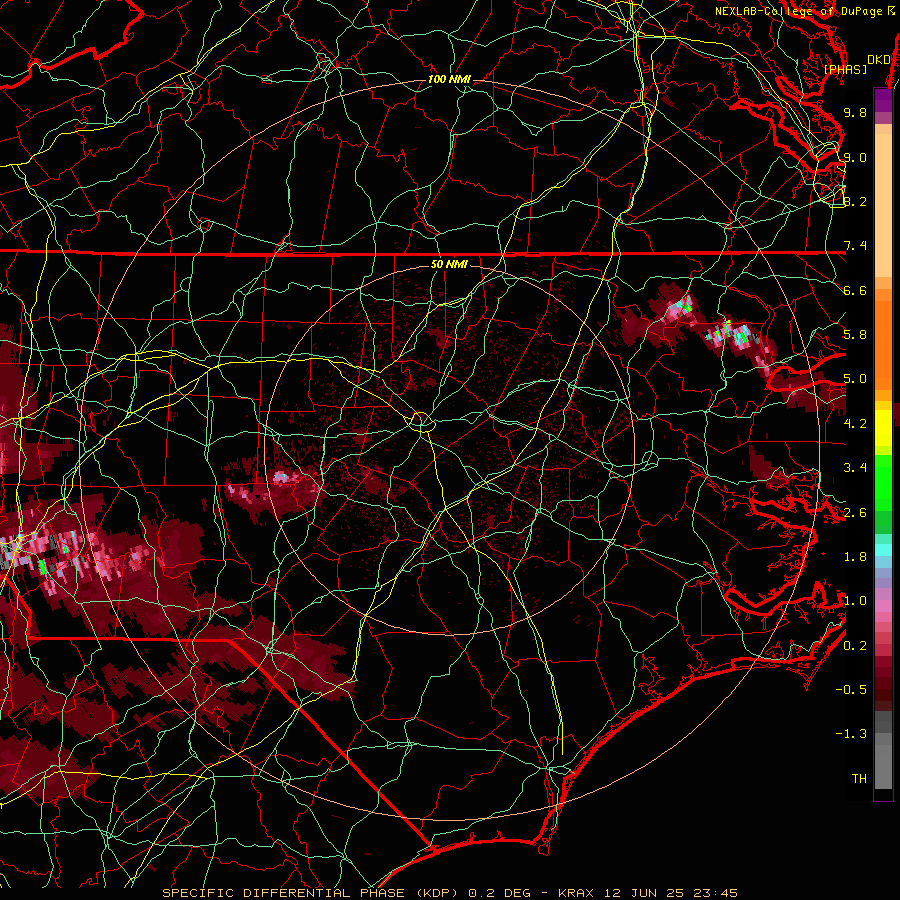Click the 1.8 value on the color scale
Image resolution: width=900 pixels, height=900 pixels.
point(855,557)
